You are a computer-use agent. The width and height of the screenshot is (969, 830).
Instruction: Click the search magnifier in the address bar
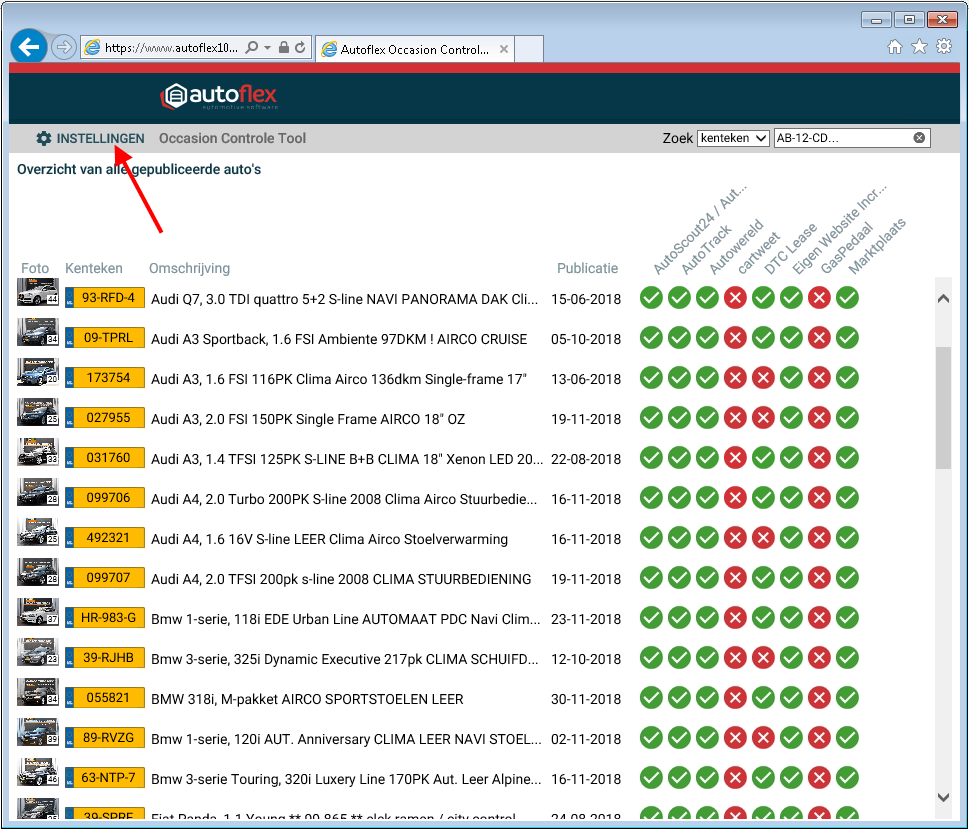pyautogui.click(x=252, y=48)
